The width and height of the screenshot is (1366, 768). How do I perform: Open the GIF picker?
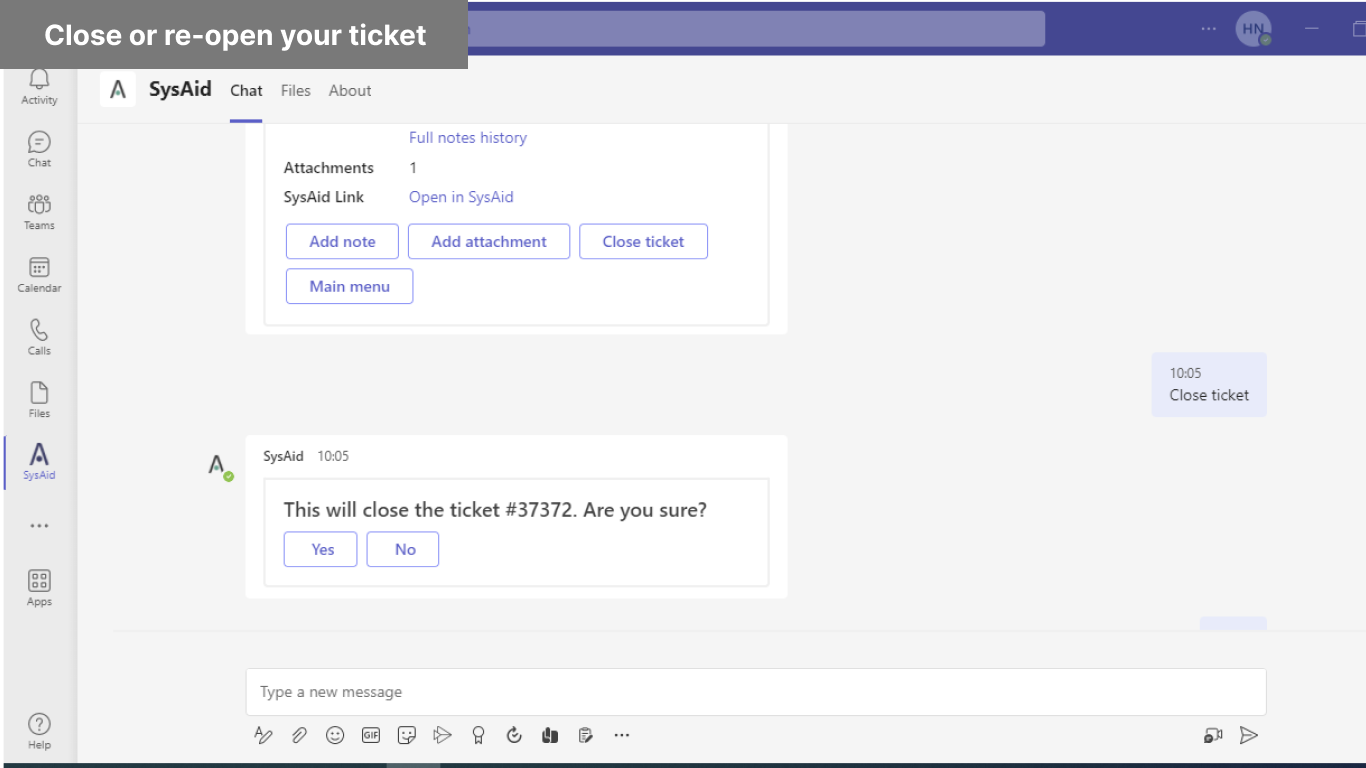click(x=371, y=736)
